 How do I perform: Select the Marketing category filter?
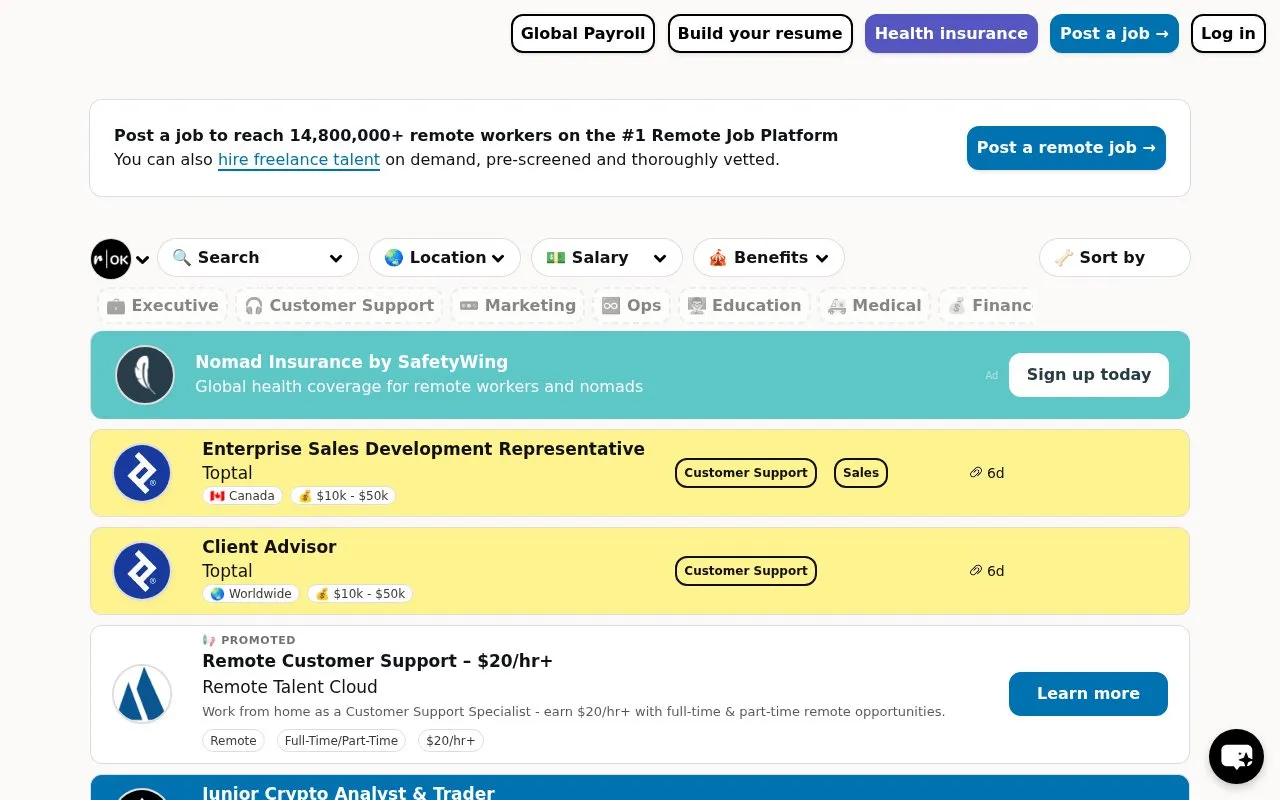point(518,306)
